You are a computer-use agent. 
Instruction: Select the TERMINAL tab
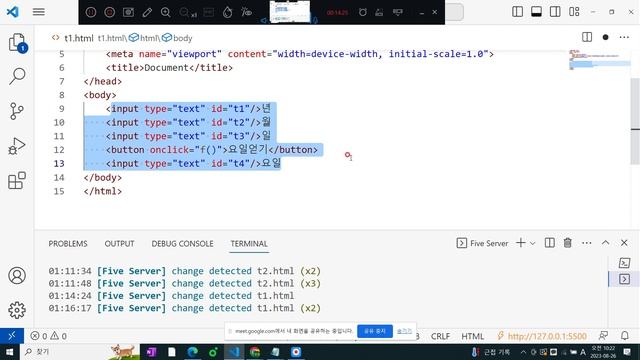pyautogui.click(x=249, y=244)
